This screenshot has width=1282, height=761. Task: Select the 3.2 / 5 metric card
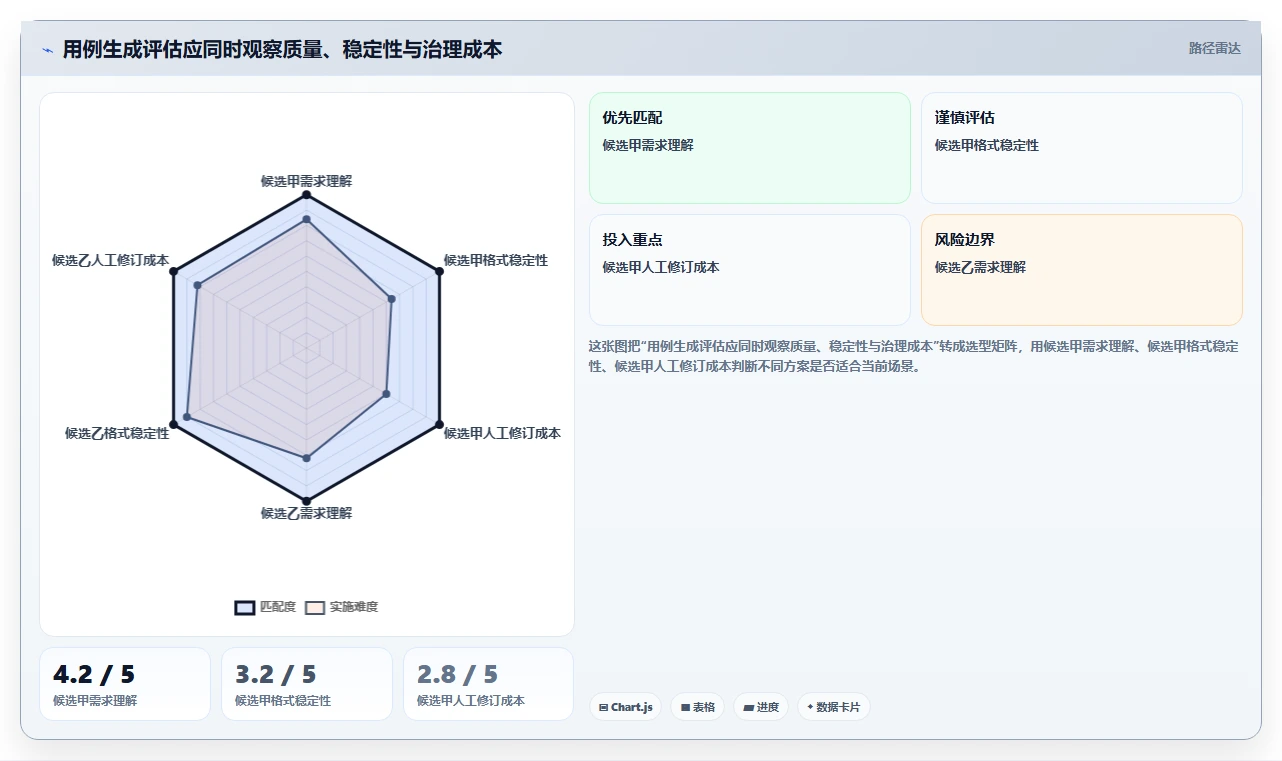pyautogui.click(x=307, y=684)
